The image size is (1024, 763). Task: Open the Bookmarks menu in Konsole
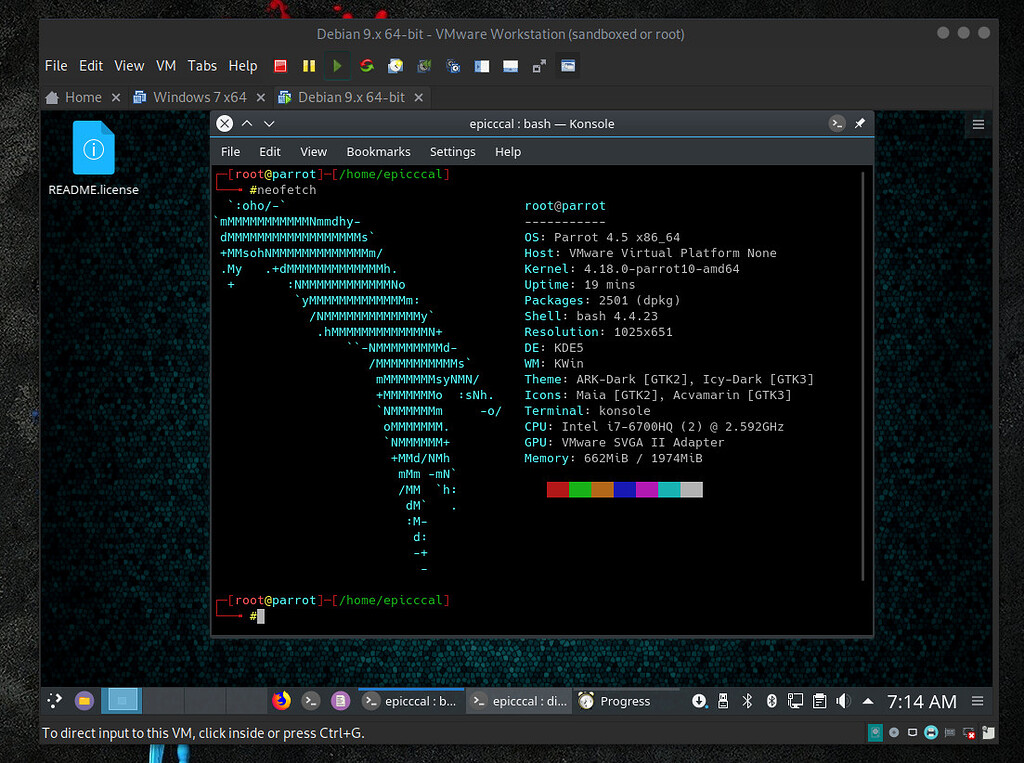(378, 152)
